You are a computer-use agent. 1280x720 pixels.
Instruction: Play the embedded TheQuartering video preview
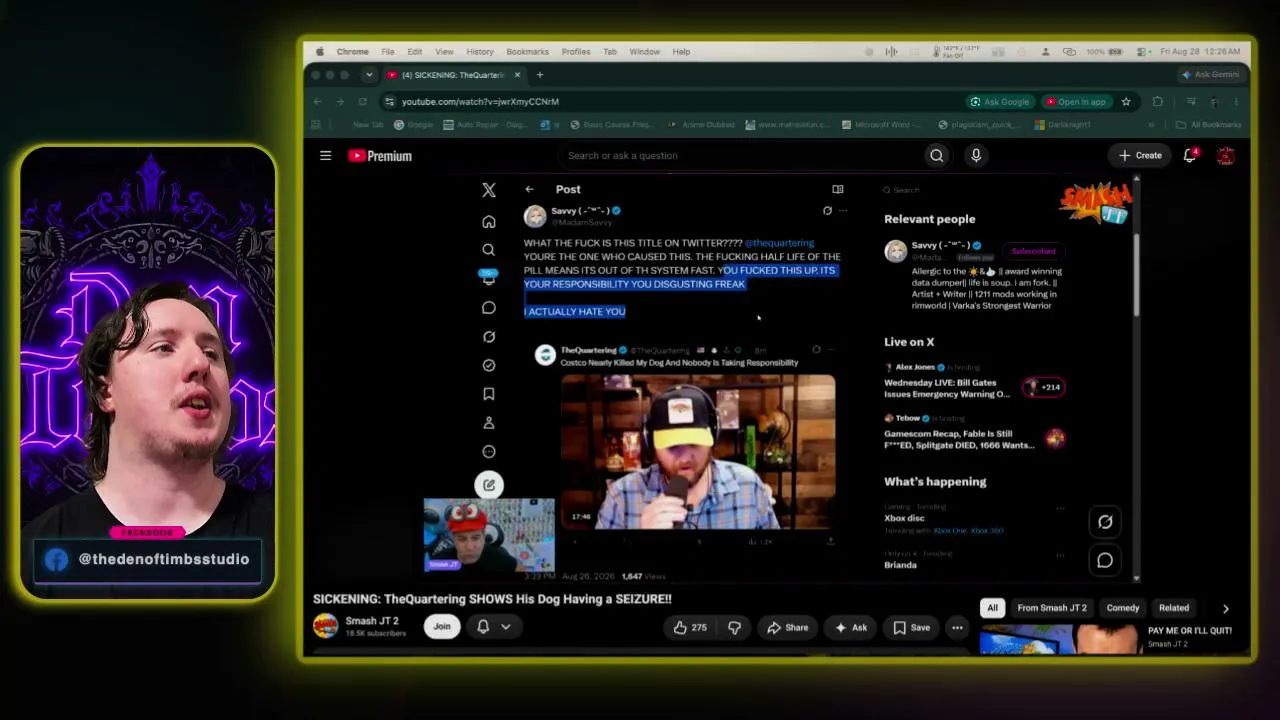(x=697, y=451)
